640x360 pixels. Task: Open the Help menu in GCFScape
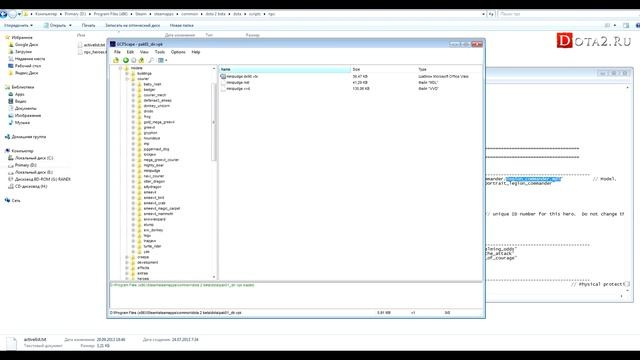[196, 52]
